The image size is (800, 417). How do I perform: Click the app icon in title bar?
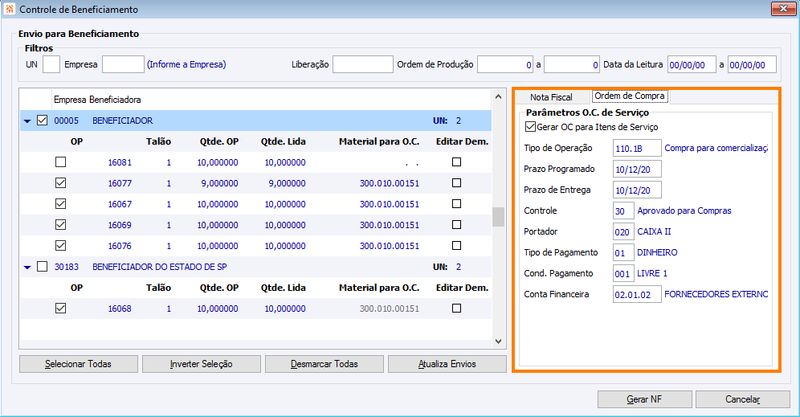click(x=9, y=9)
